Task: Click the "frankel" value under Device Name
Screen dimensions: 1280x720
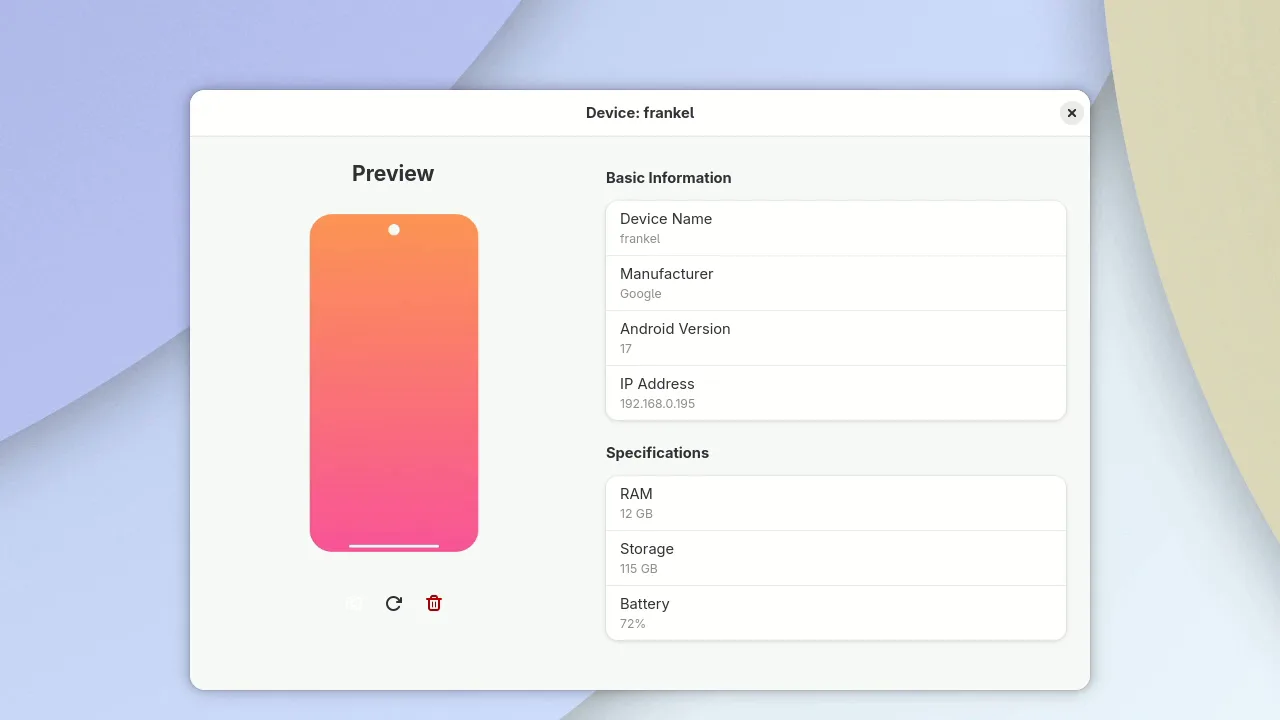Action: pyautogui.click(x=640, y=239)
